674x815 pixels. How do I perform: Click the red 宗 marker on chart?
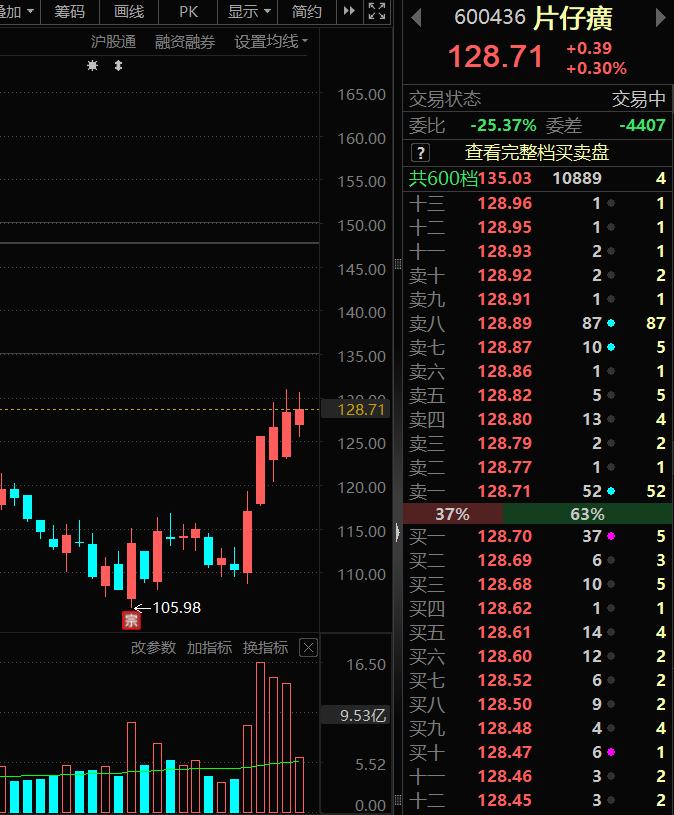coord(131,620)
